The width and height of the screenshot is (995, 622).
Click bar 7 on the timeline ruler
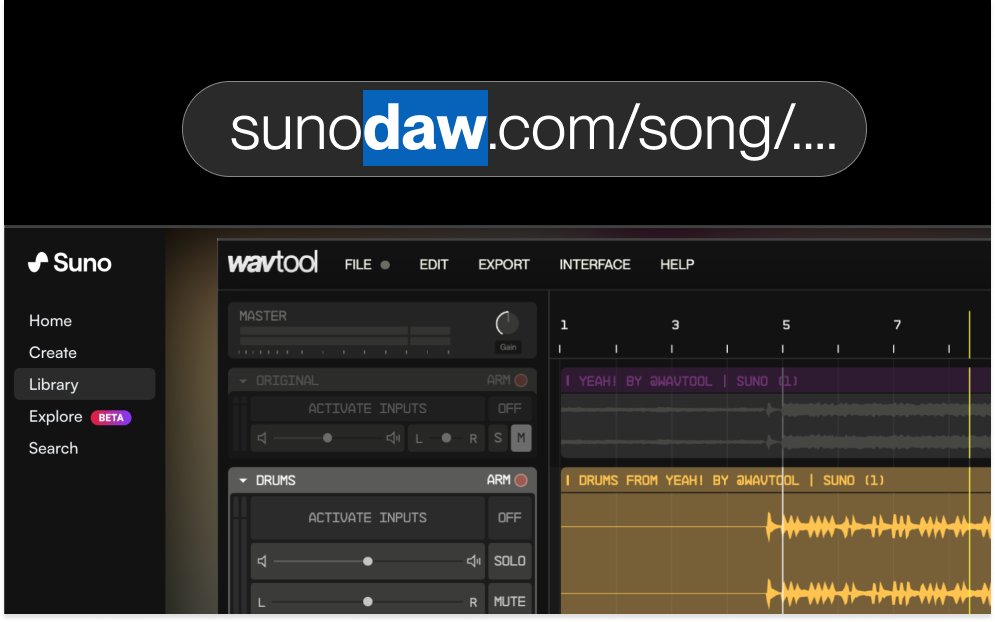pyautogui.click(x=897, y=325)
